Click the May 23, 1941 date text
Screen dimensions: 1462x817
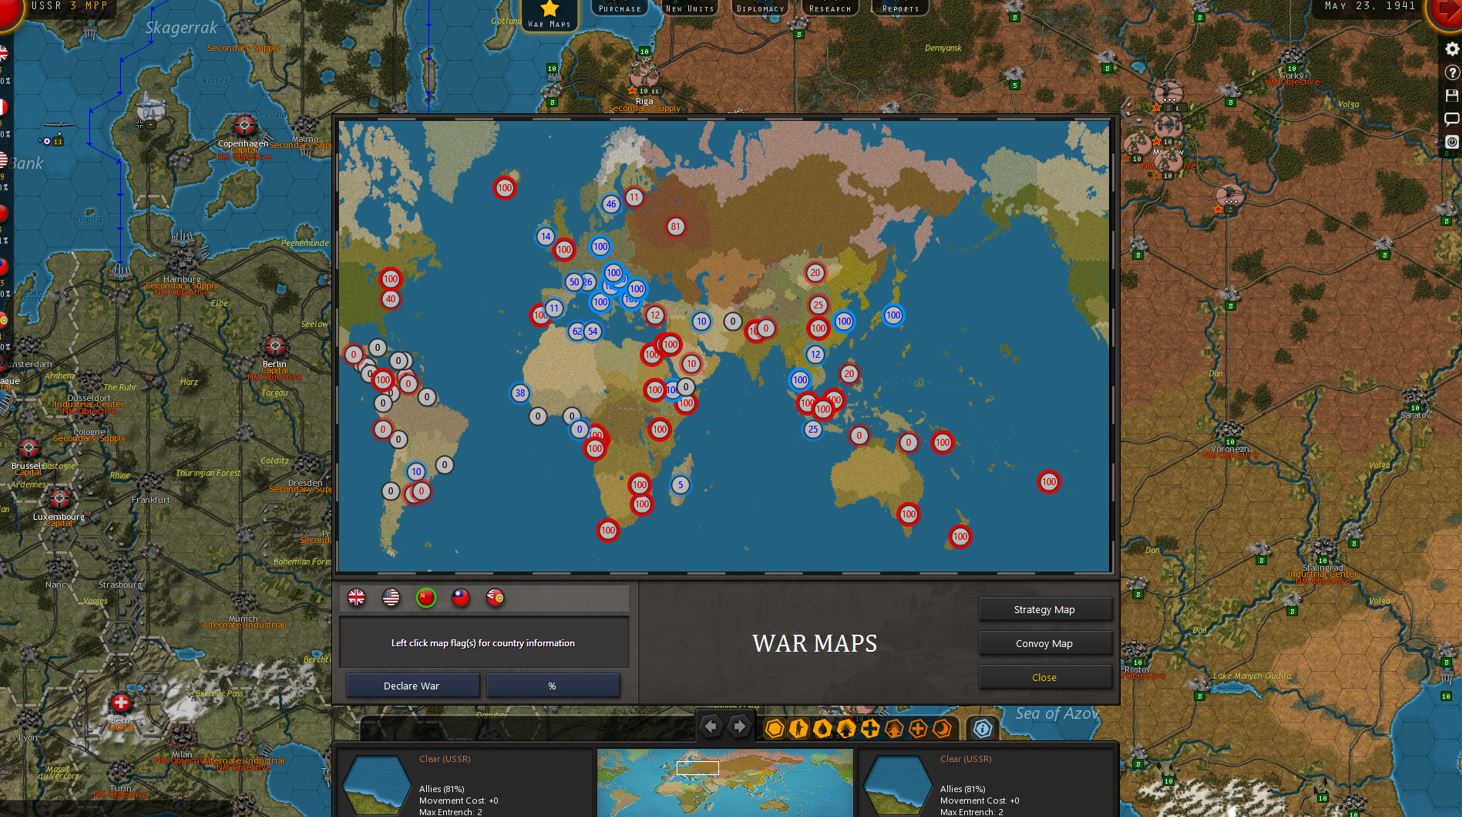coord(1370,6)
